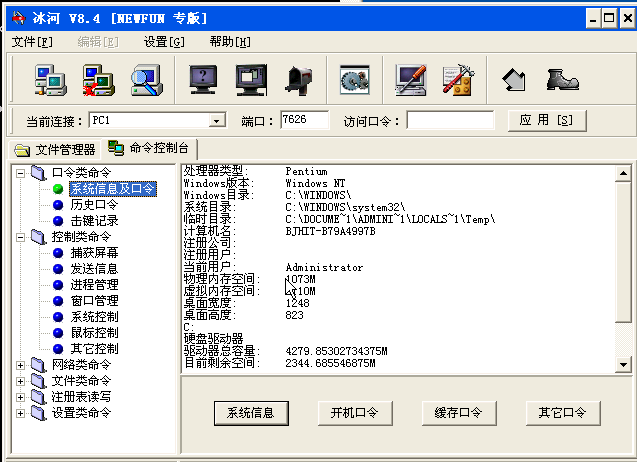
Task: Click the blue bullet beside 历史口令
Action: [58, 205]
